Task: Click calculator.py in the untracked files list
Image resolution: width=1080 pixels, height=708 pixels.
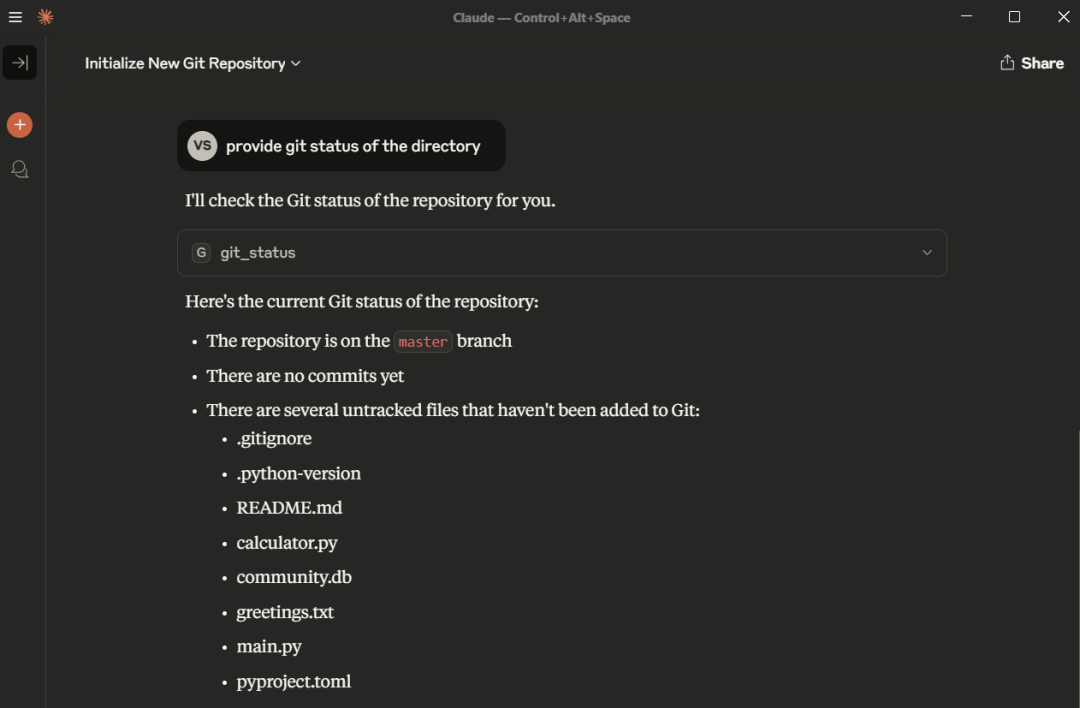Action: (287, 543)
